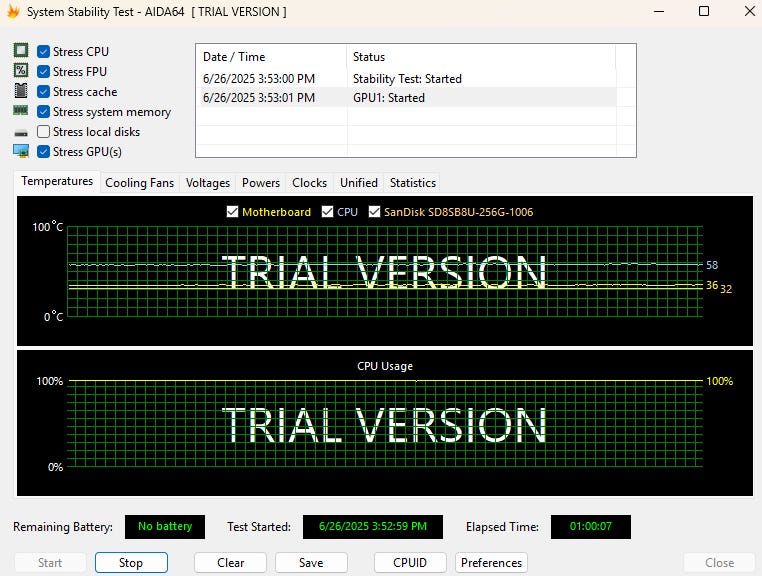Hide the Motherboard temperature graph line
The image size is (762, 576).
pos(233,212)
